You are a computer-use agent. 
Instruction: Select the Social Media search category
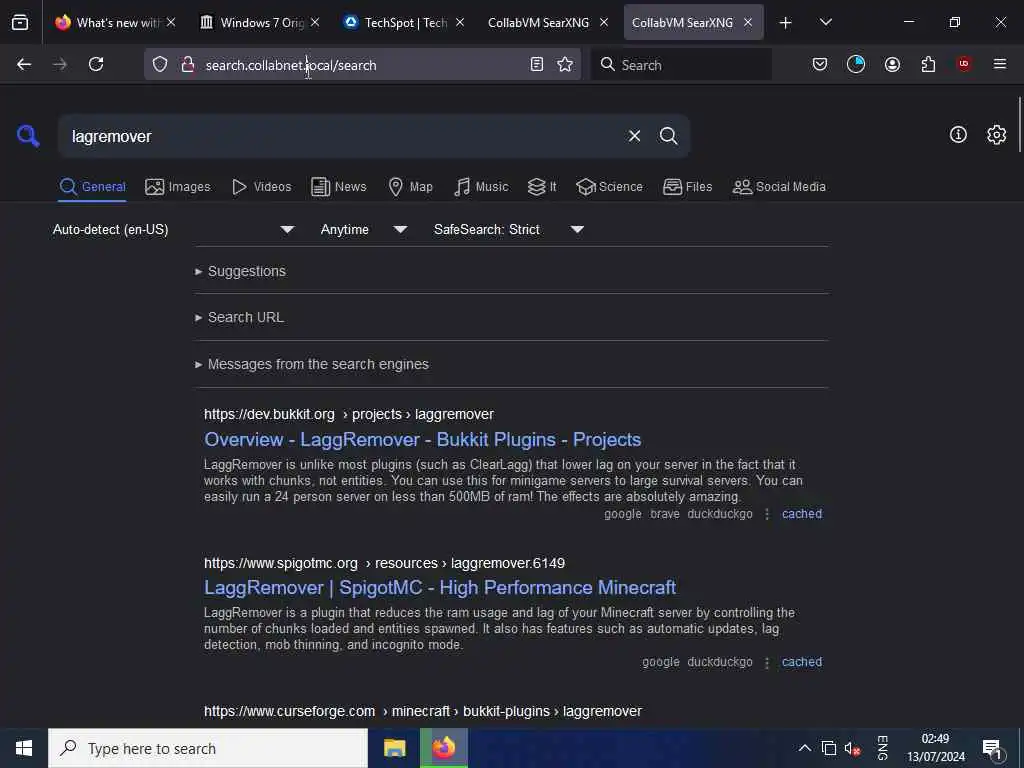point(779,187)
